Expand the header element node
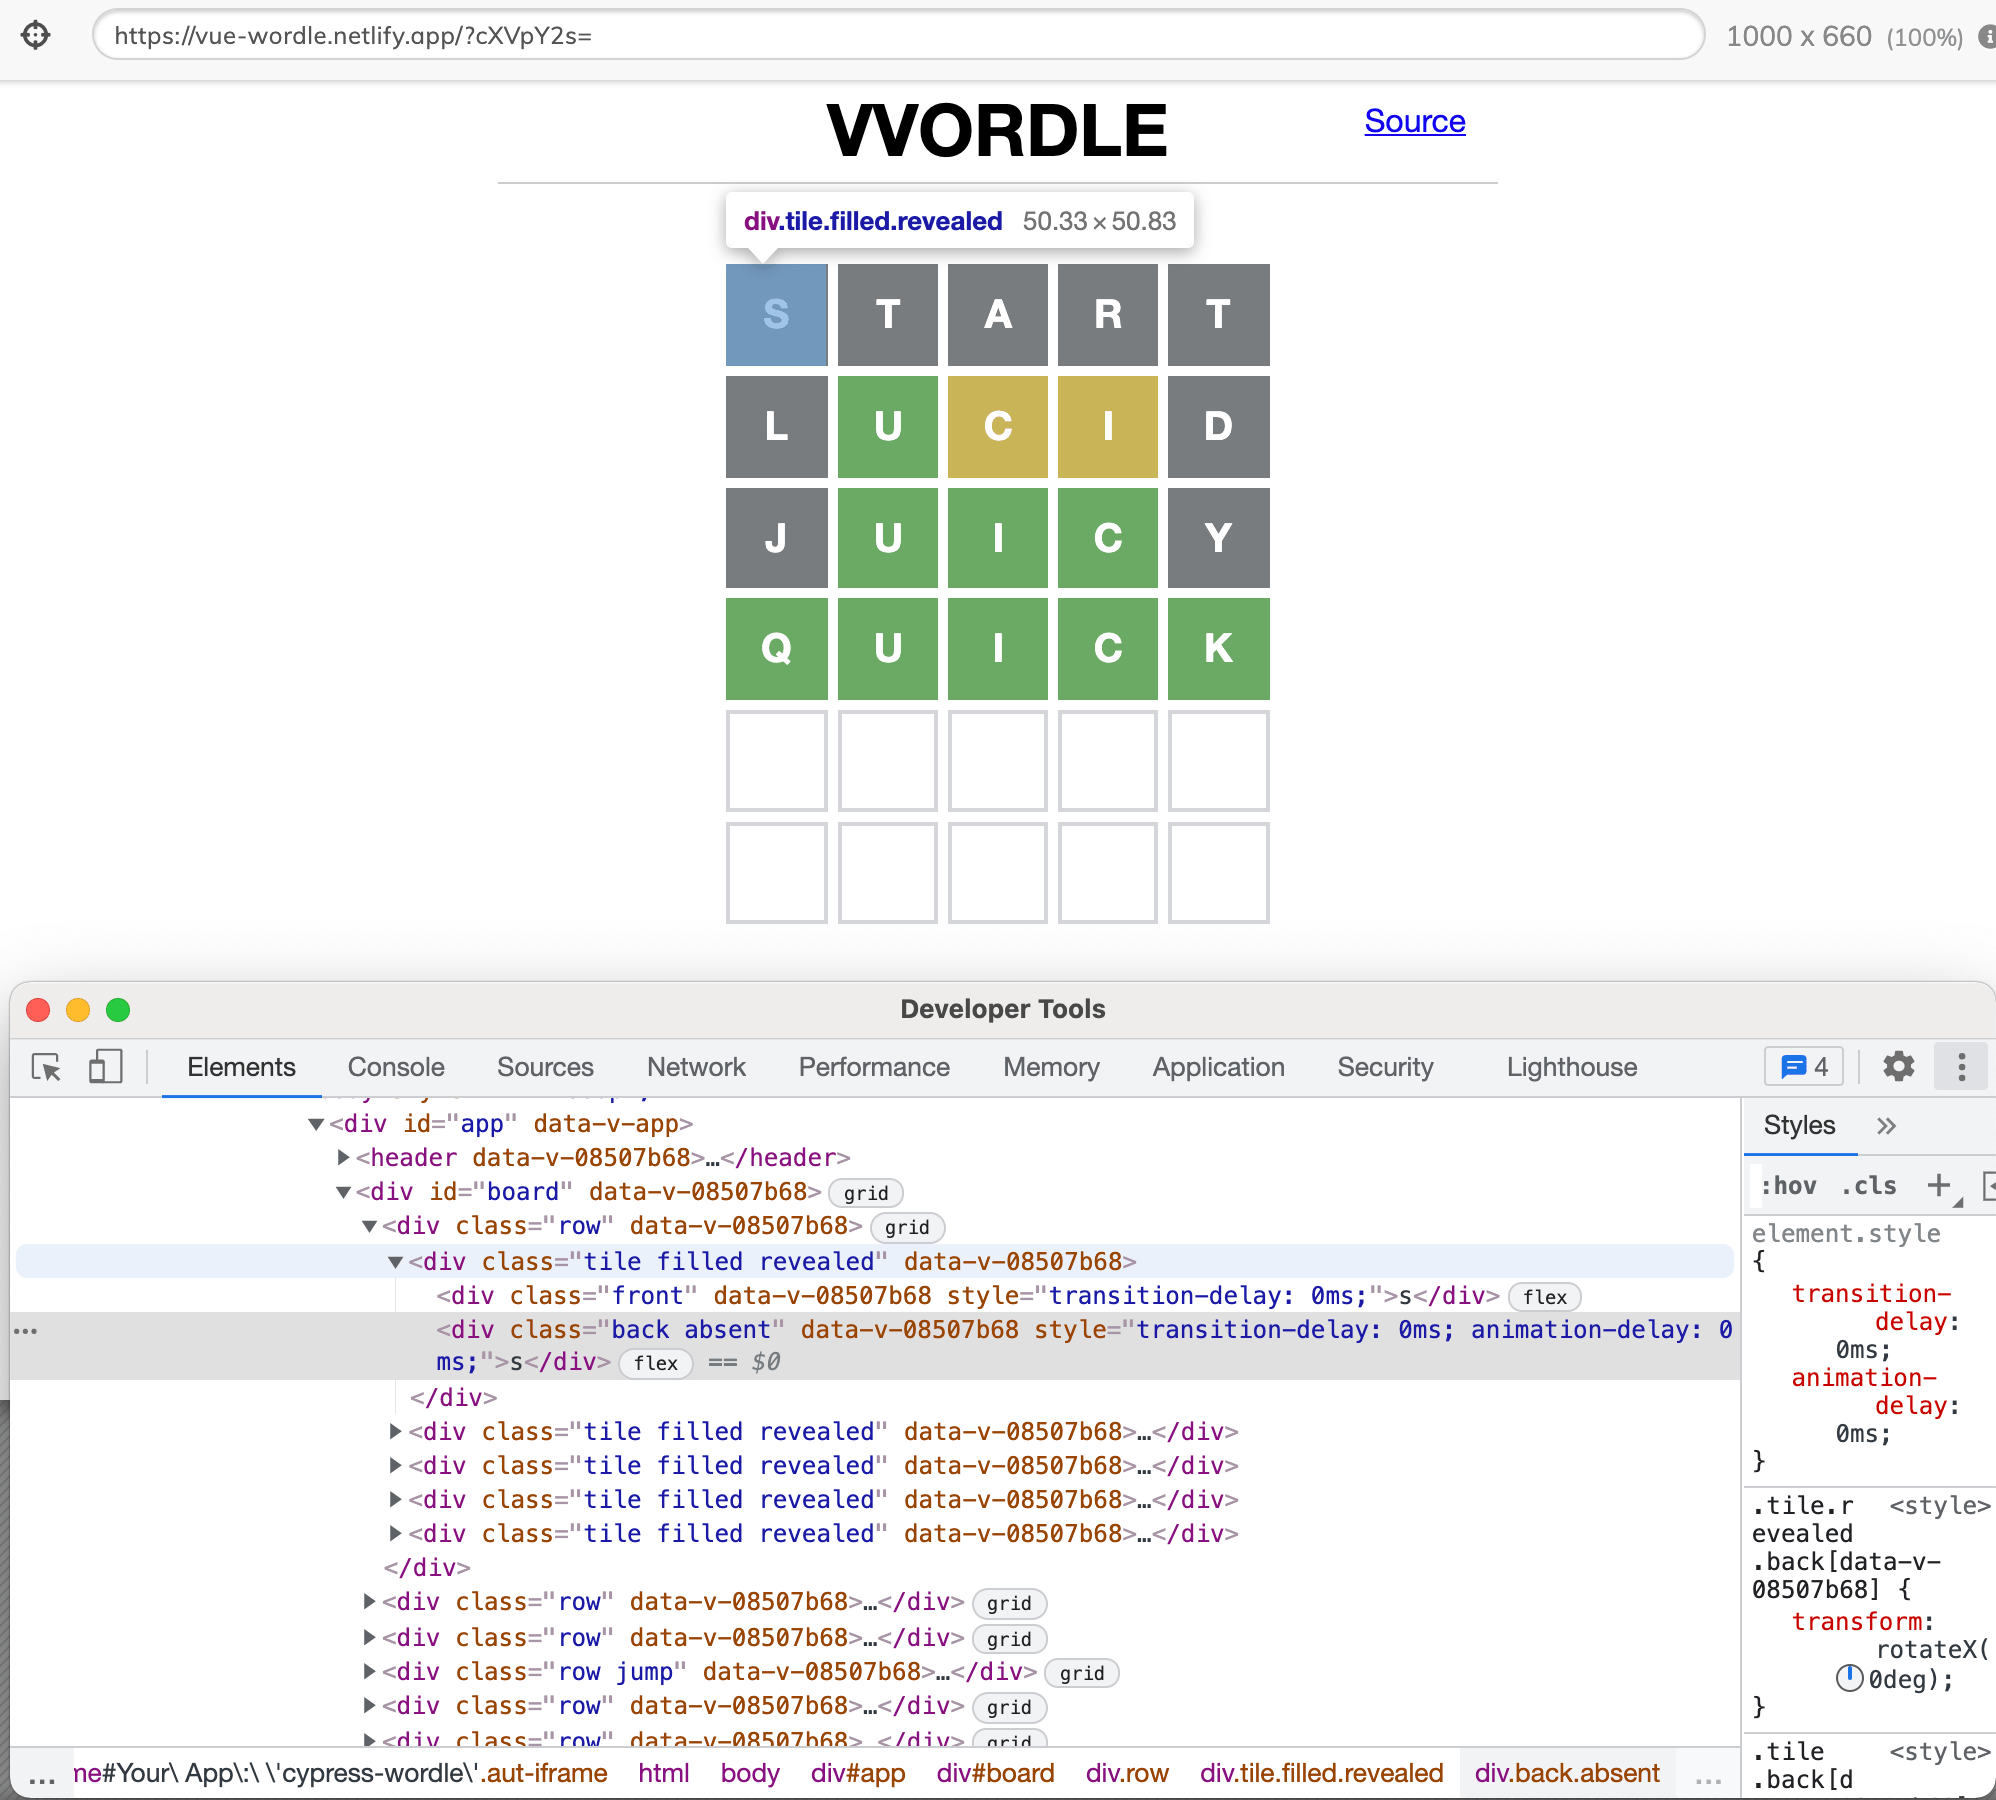This screenshot has height=1800, width=1996. (342, 1157)
